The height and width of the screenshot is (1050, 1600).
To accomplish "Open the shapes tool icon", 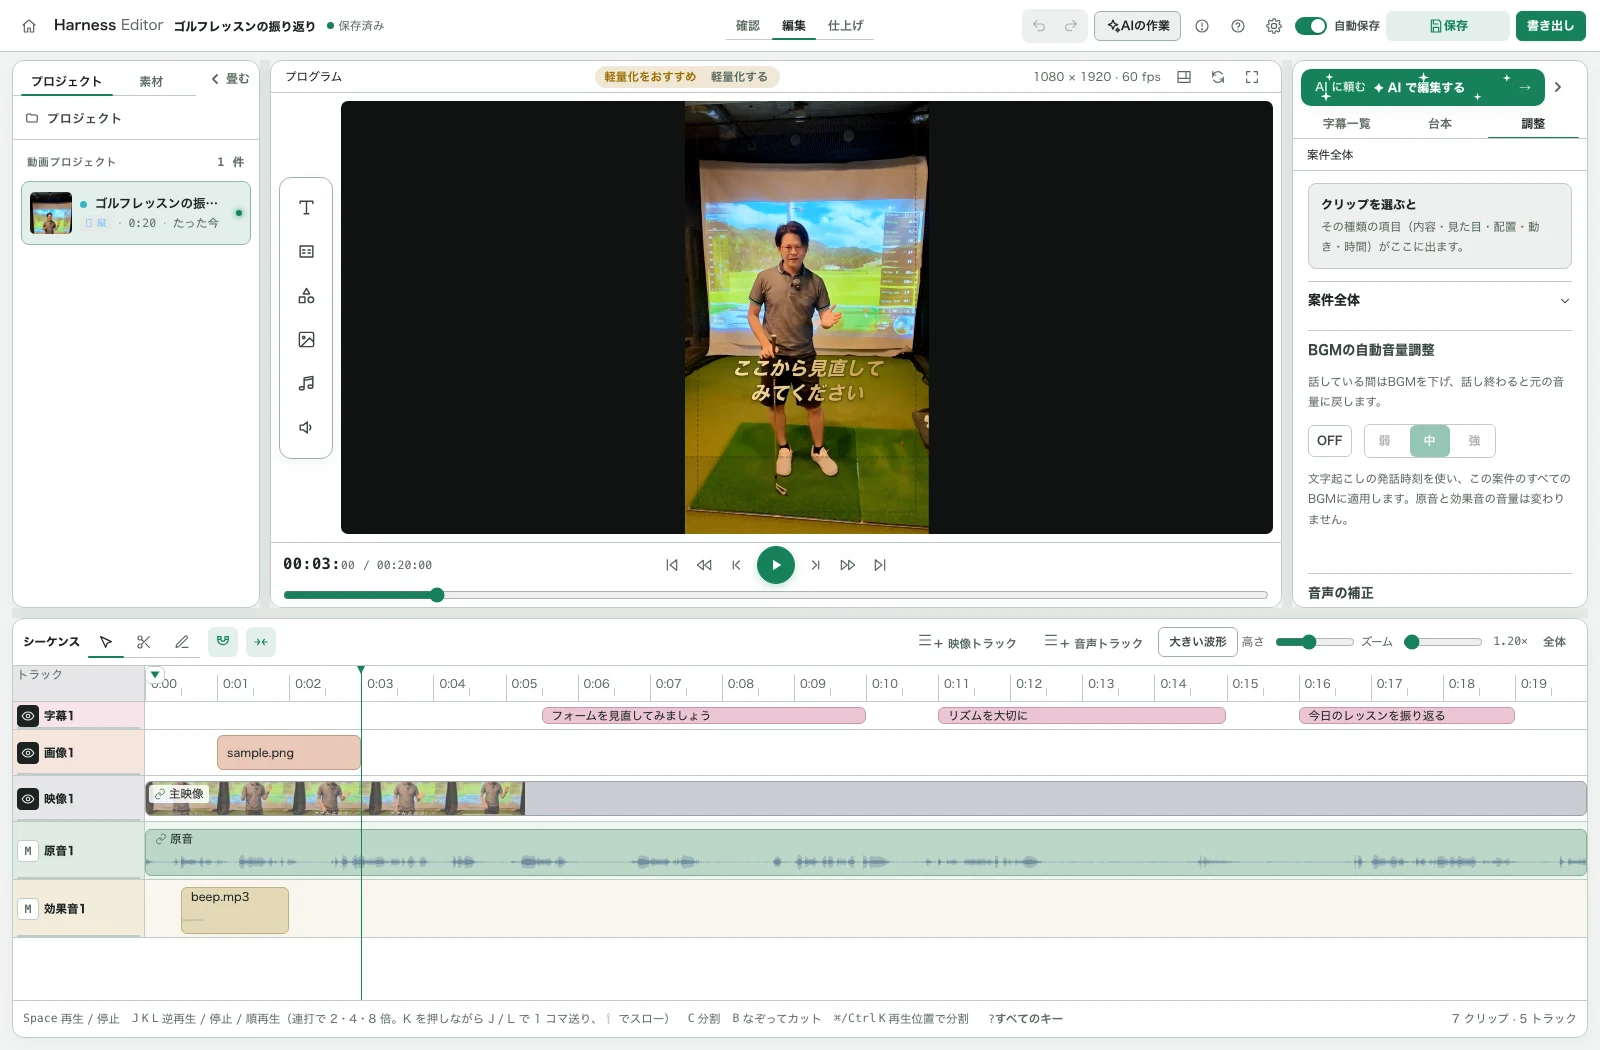I will [306, 296].
